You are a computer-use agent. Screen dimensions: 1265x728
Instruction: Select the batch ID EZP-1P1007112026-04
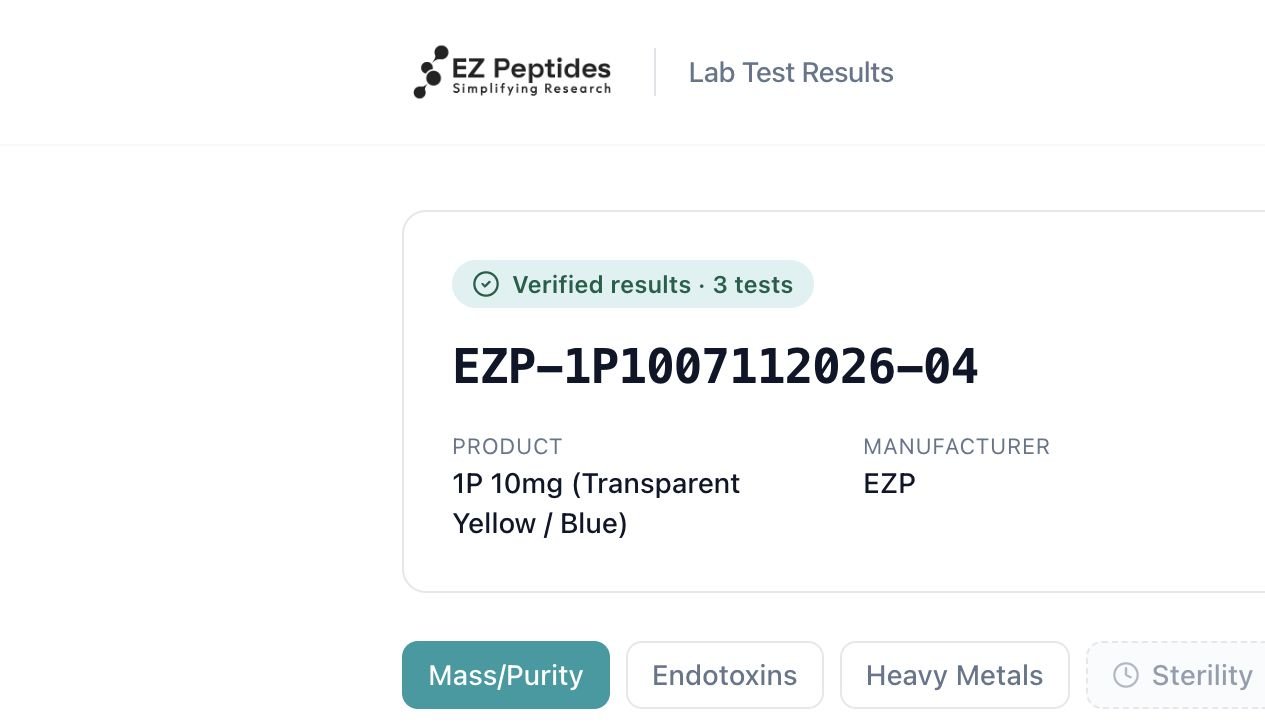pos(715,366)
